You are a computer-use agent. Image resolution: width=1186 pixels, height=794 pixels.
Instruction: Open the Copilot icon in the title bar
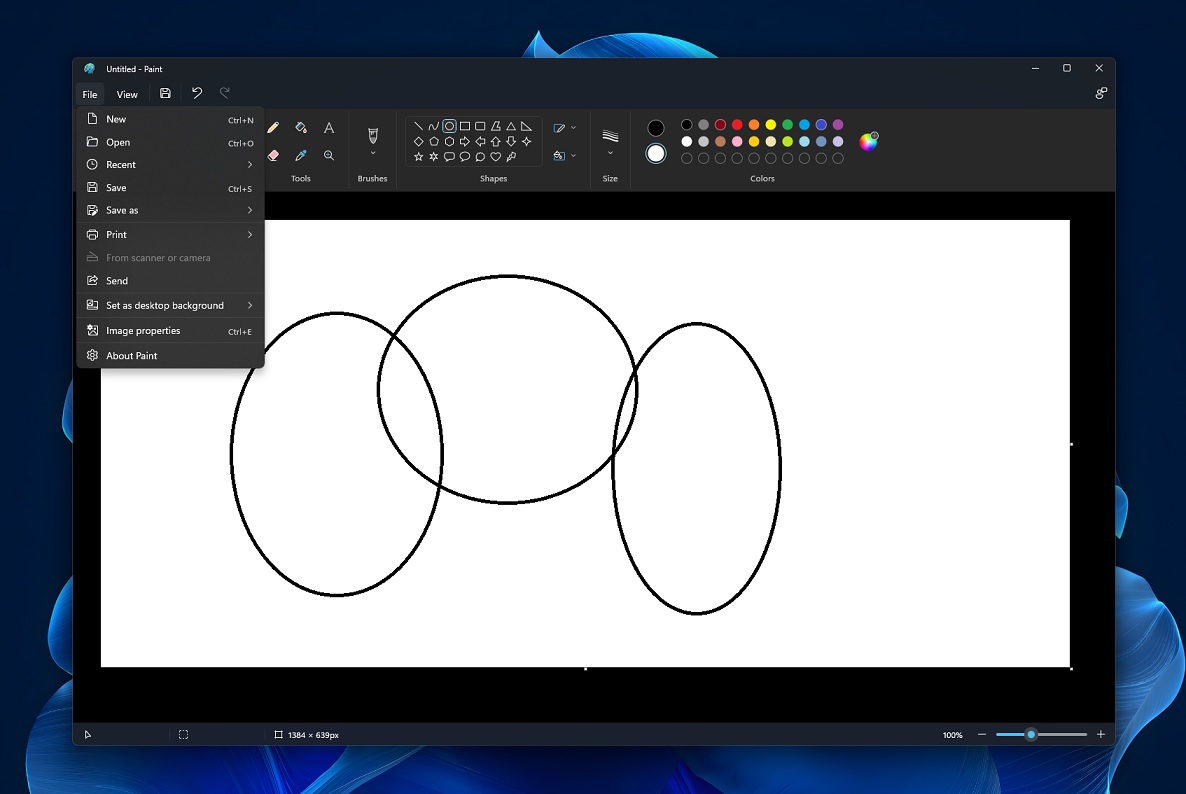[1101, 93]
